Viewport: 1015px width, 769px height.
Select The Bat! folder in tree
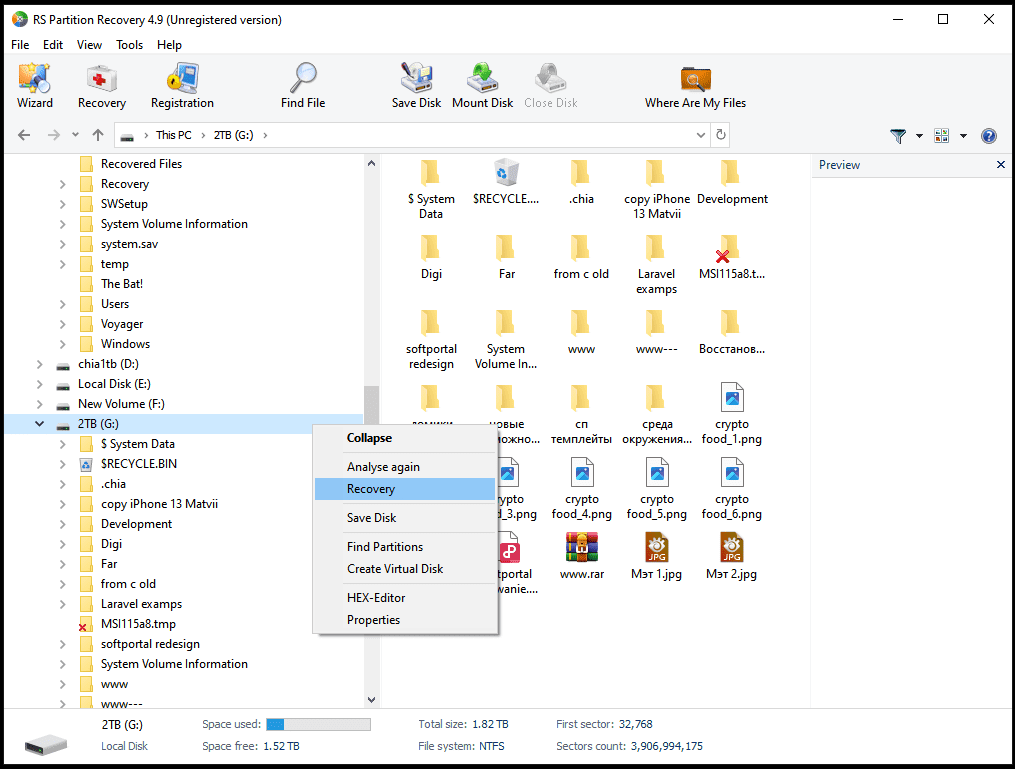[122, 284]
